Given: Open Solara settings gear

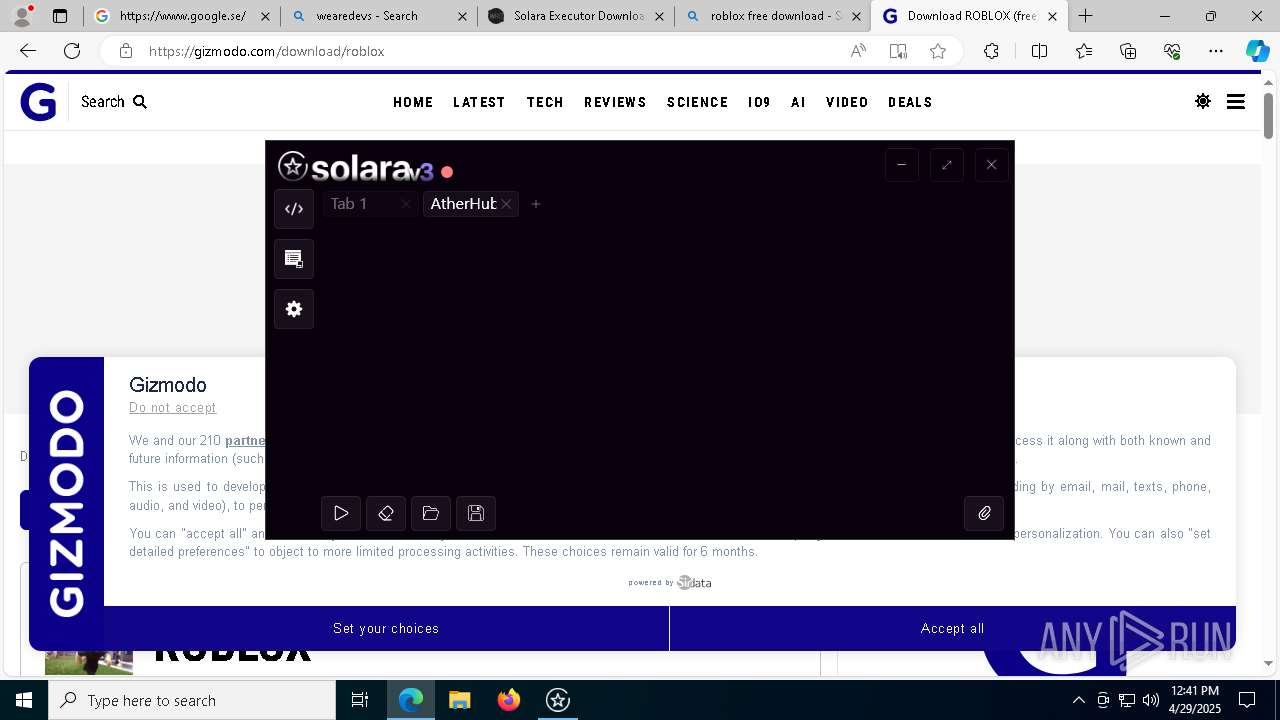Looking at the screenshot, I should [294, 309].
